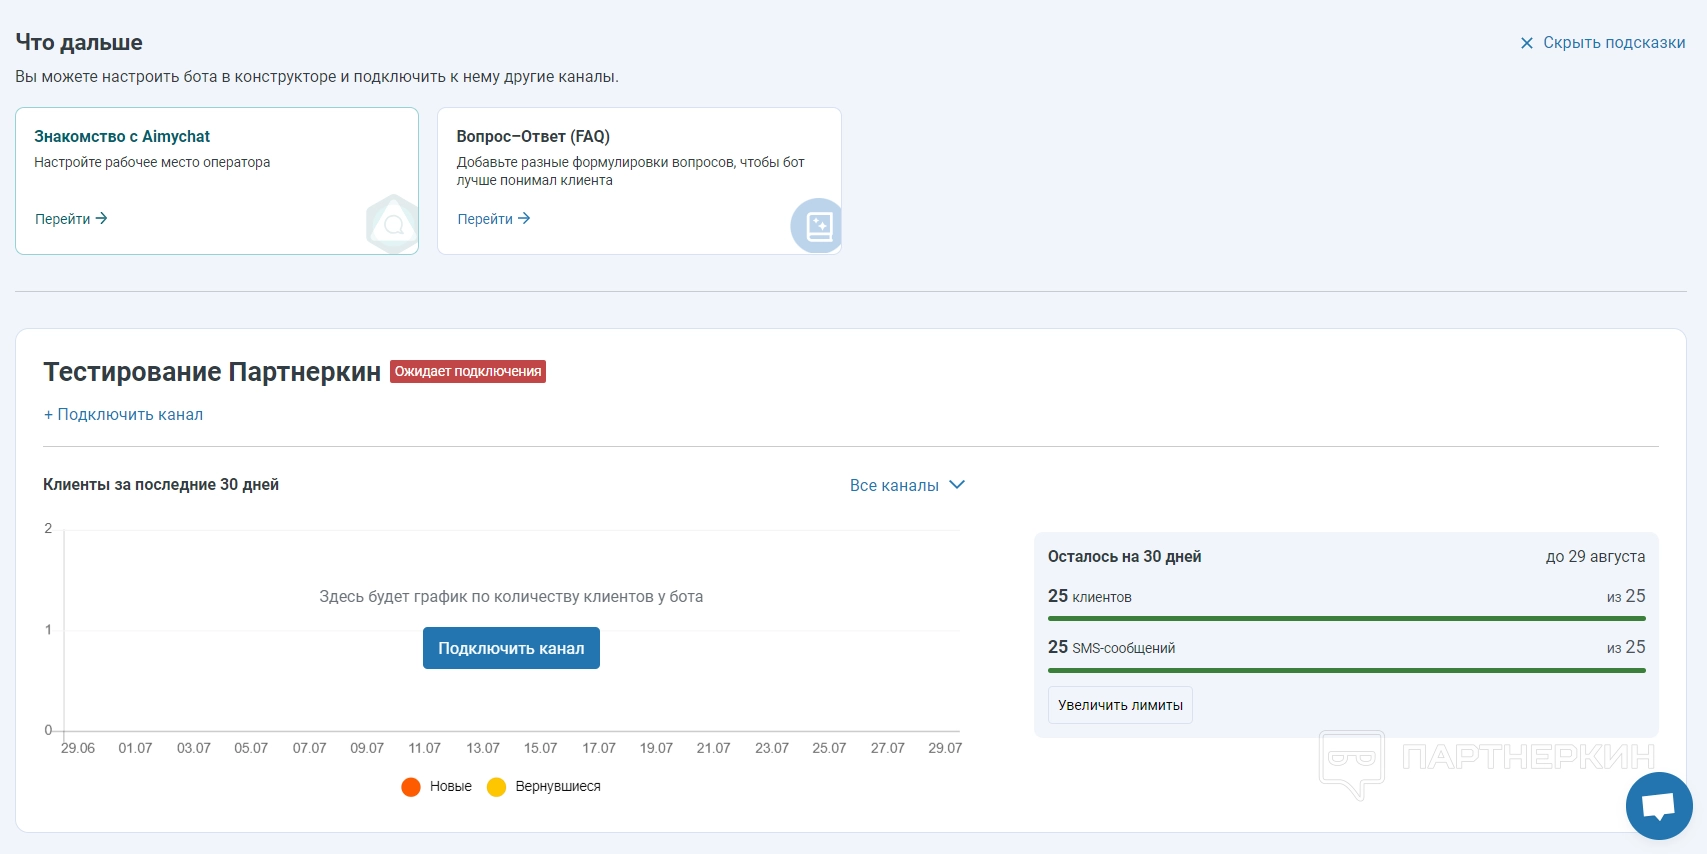Click the + Подключить канал link
The height and width of the screenshot is (854, 1707).
(x=123, y=414)
